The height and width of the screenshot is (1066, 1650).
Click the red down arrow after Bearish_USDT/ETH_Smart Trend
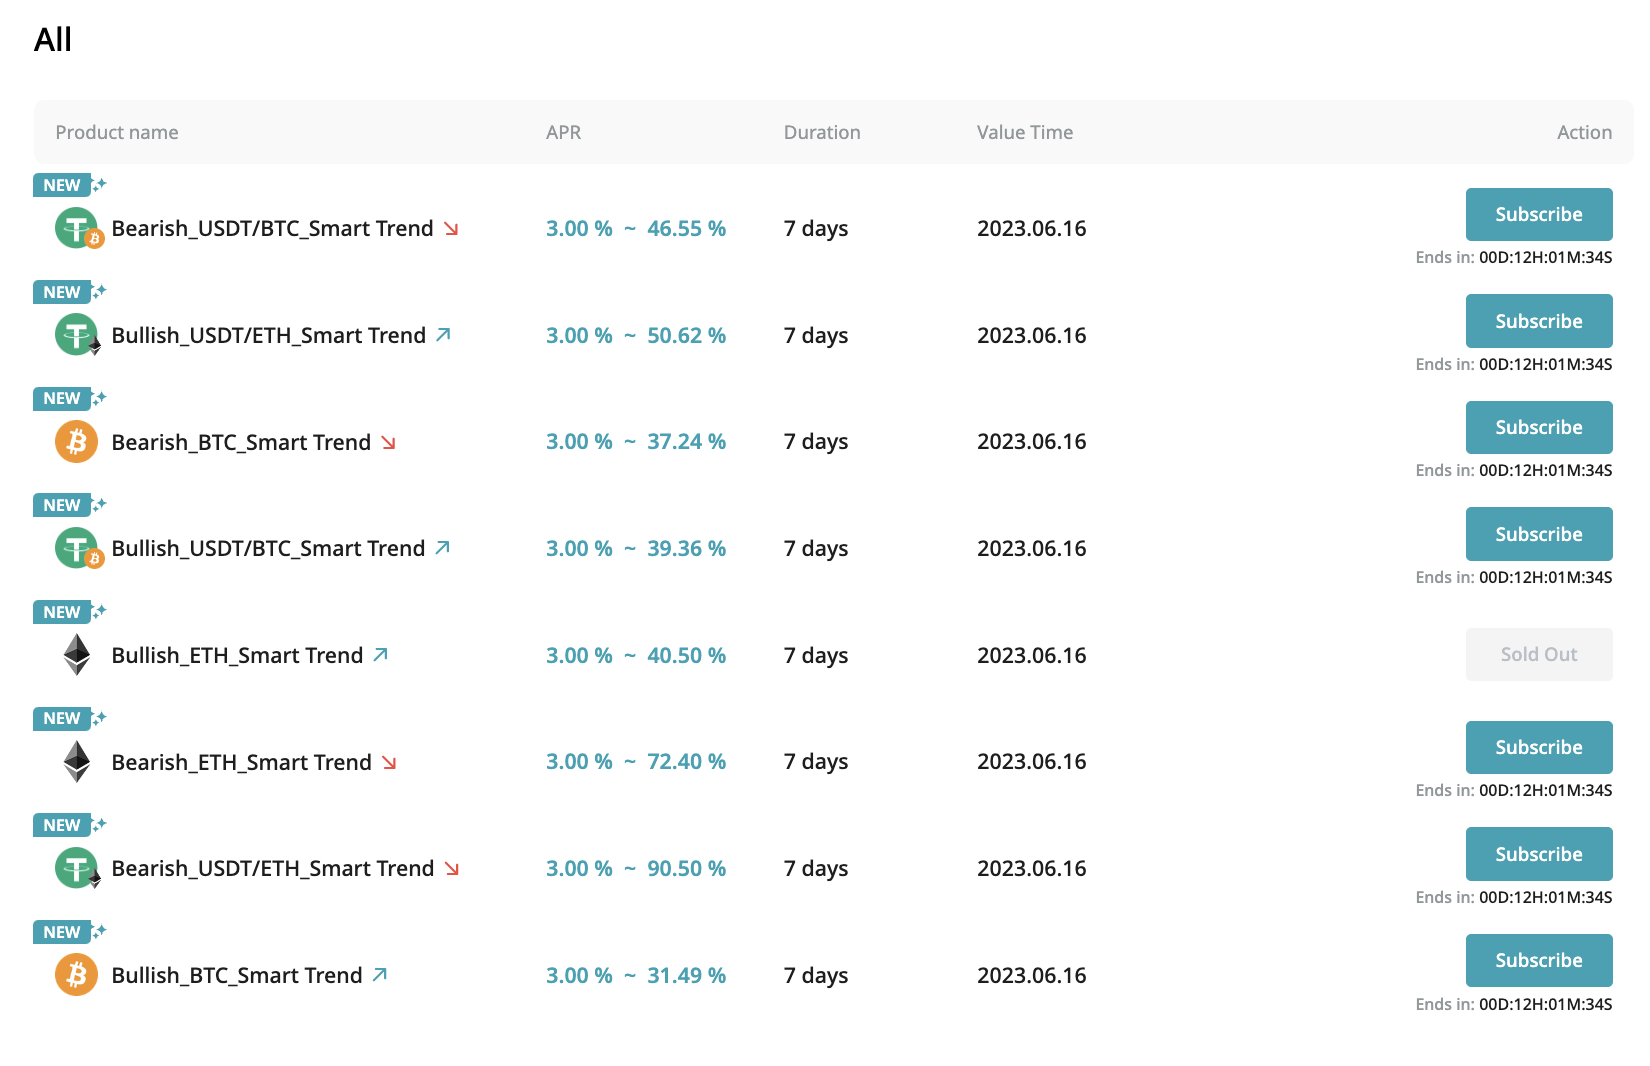click(452, 868)
